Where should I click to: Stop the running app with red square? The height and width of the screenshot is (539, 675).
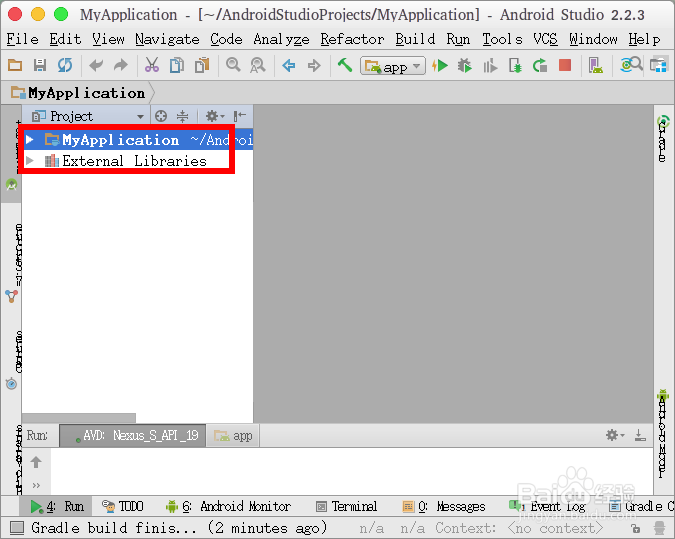[565, 65]
